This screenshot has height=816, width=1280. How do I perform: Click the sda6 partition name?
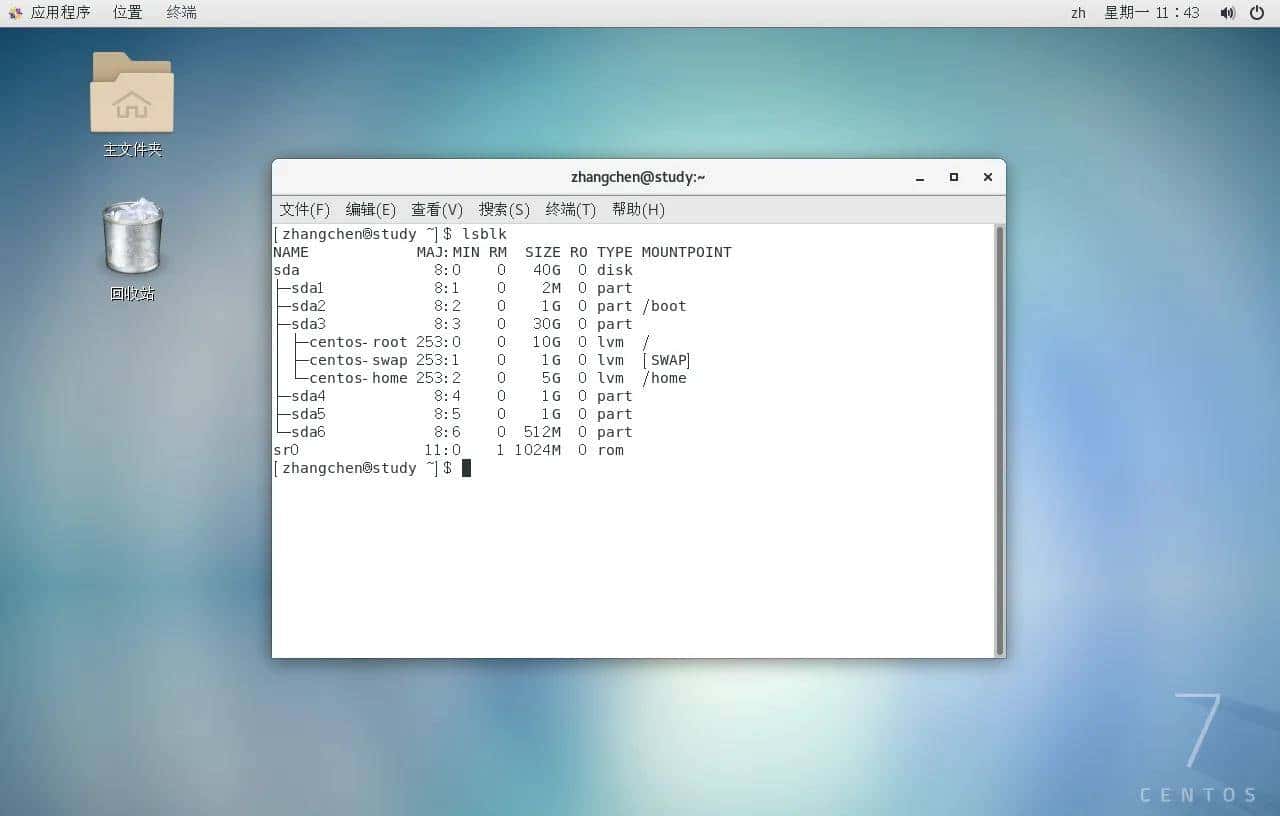click(308, 432)
